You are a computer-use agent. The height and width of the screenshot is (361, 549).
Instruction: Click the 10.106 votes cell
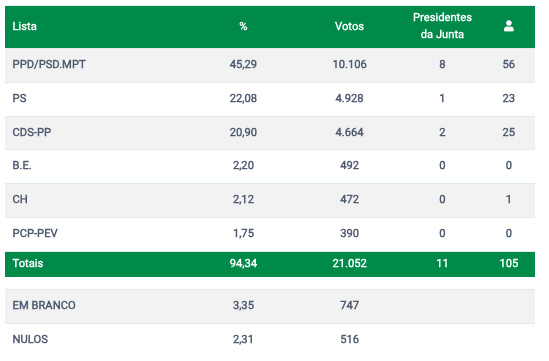coord(349,64)
